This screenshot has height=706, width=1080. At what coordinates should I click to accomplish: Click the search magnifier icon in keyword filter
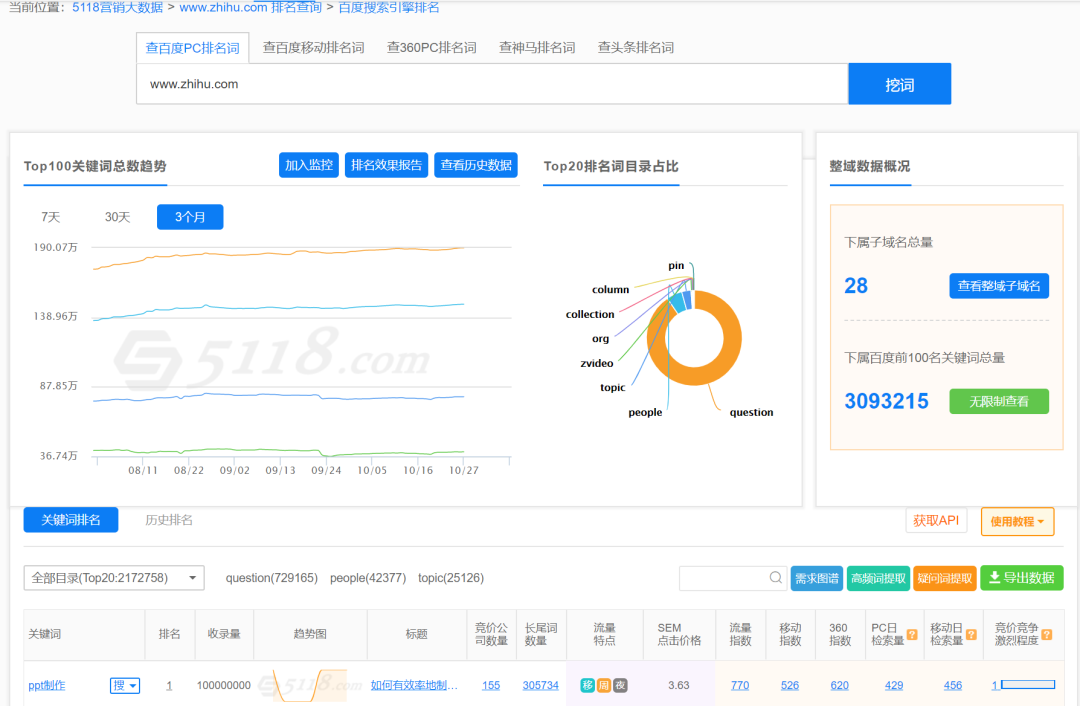[x=776, y=578]
